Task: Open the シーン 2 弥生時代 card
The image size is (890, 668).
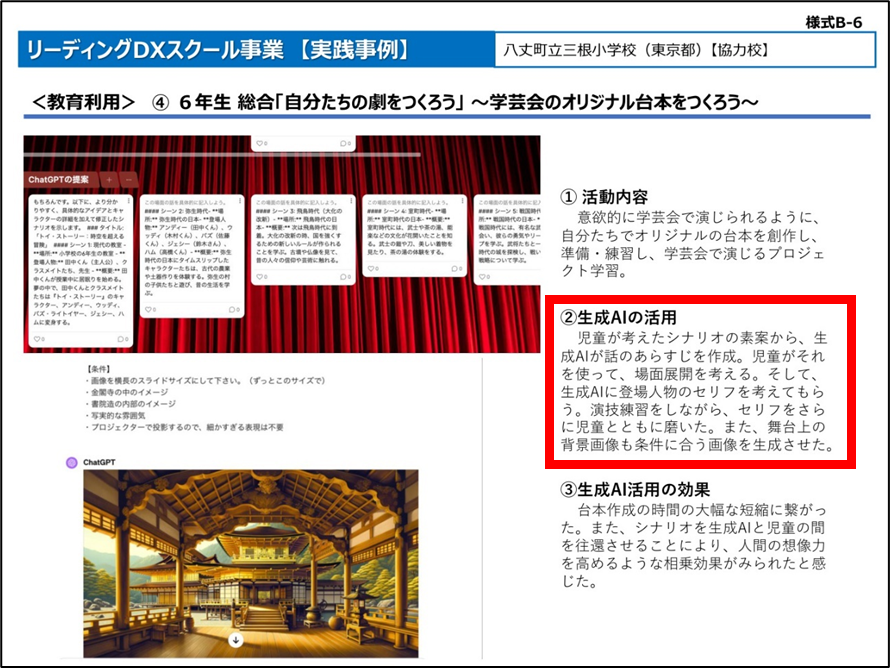Action: 192,256
